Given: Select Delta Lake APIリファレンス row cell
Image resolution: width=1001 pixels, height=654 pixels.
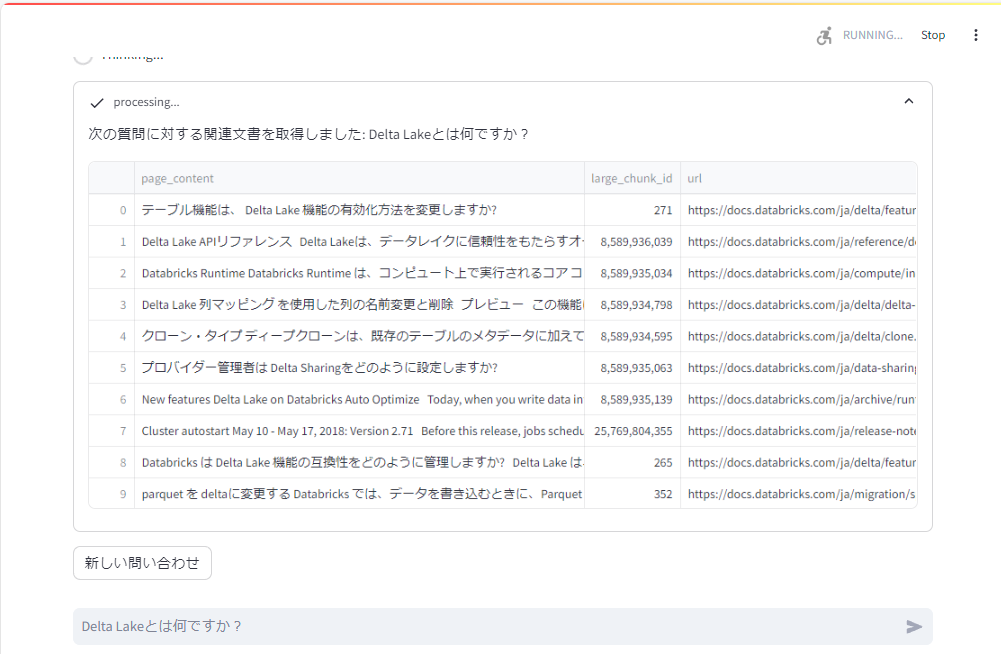Looking at the screenshot, I should point(359,241).
